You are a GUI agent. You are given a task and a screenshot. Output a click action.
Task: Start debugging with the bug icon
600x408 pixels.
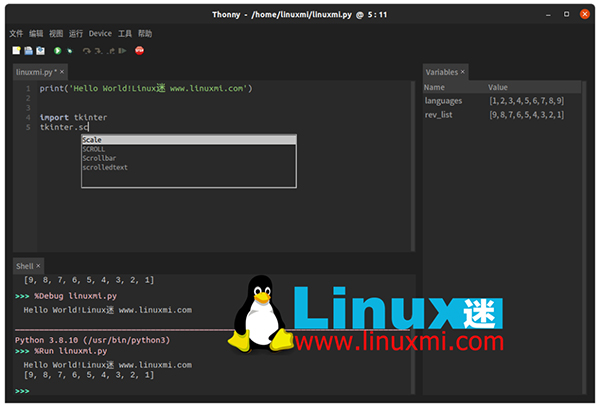70,51
